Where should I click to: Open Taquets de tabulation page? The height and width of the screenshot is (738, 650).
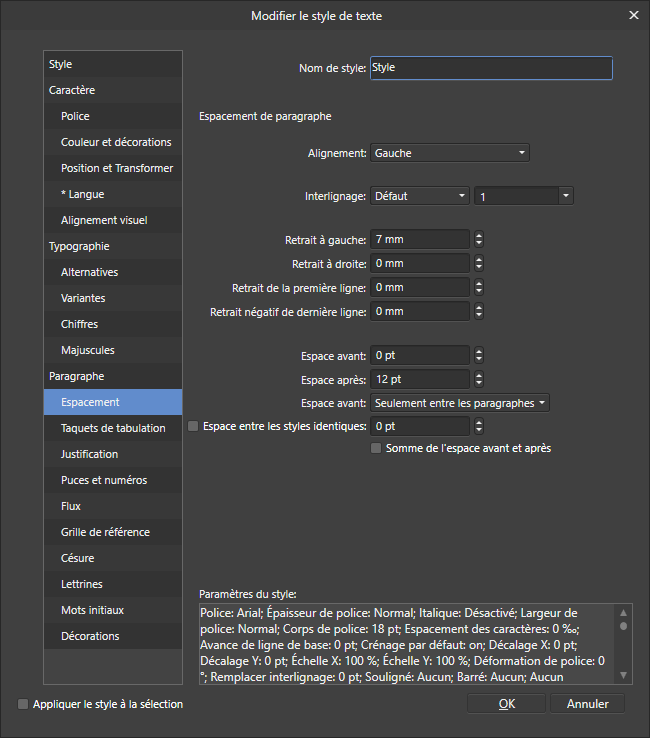[113, 428]
